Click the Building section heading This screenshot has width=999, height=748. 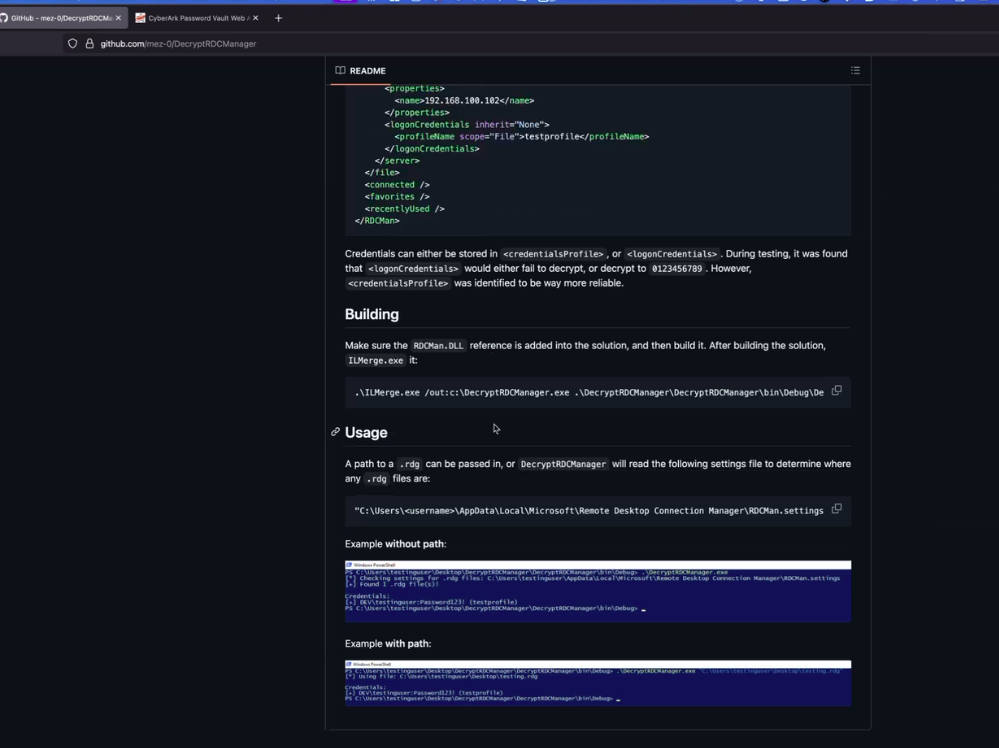372,314
